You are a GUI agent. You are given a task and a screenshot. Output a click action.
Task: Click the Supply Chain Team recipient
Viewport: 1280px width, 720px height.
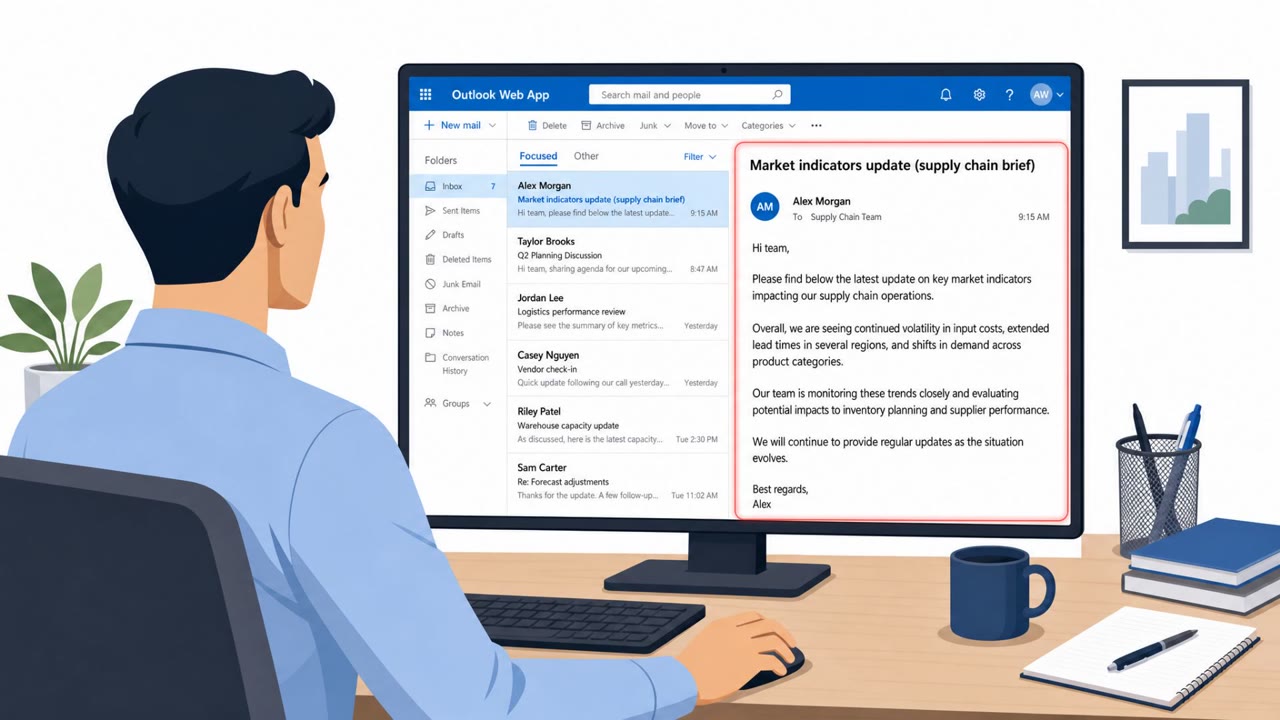point(846,217)
